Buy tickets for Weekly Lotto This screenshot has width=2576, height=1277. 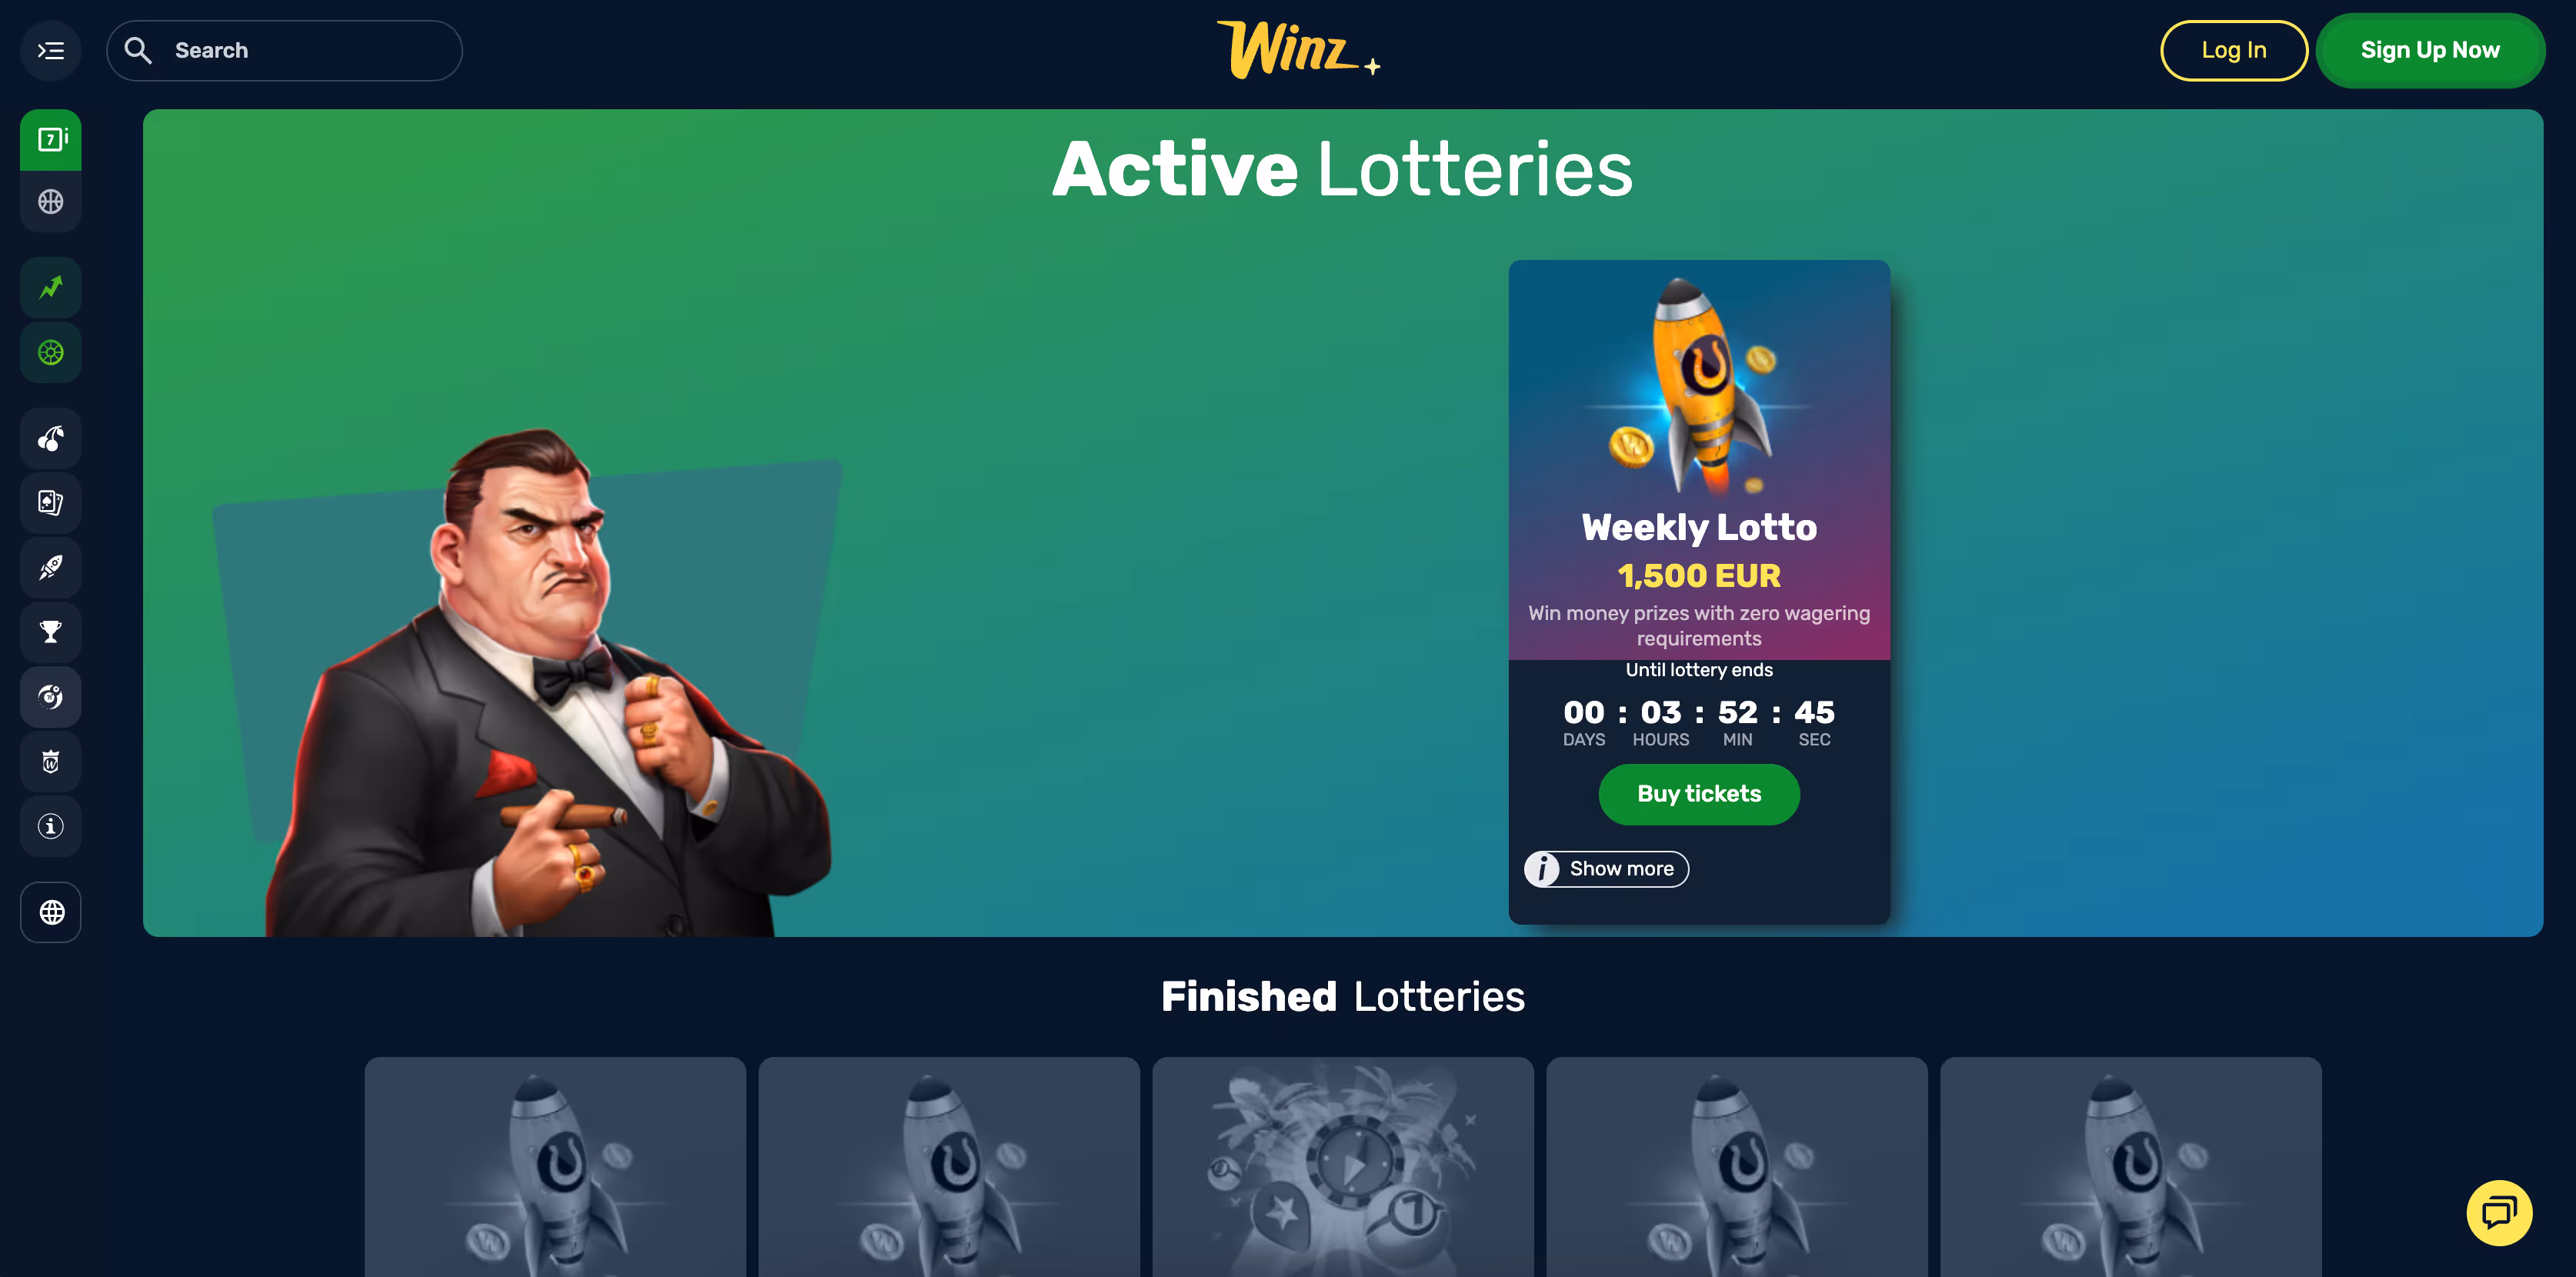click(1699, 794)
